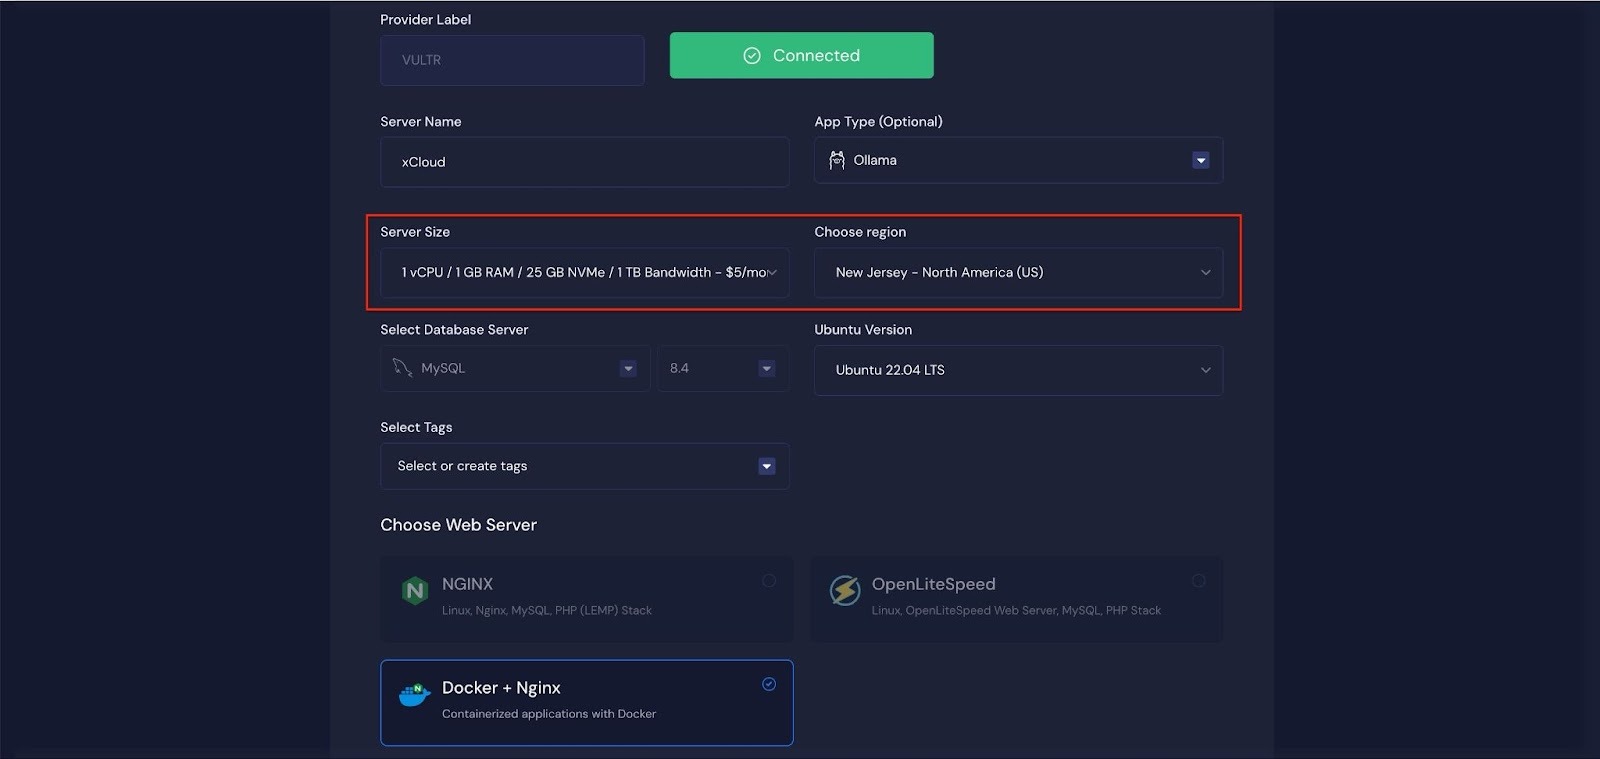
Task: Click the Docker whale icon
Action: [x=414, y=694]
